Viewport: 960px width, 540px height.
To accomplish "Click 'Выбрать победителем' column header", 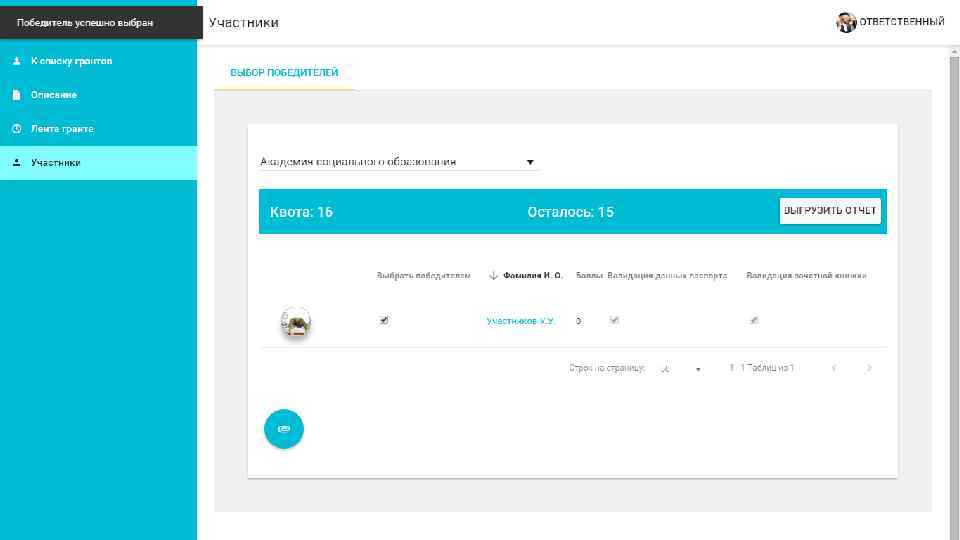I will [423, 276].
